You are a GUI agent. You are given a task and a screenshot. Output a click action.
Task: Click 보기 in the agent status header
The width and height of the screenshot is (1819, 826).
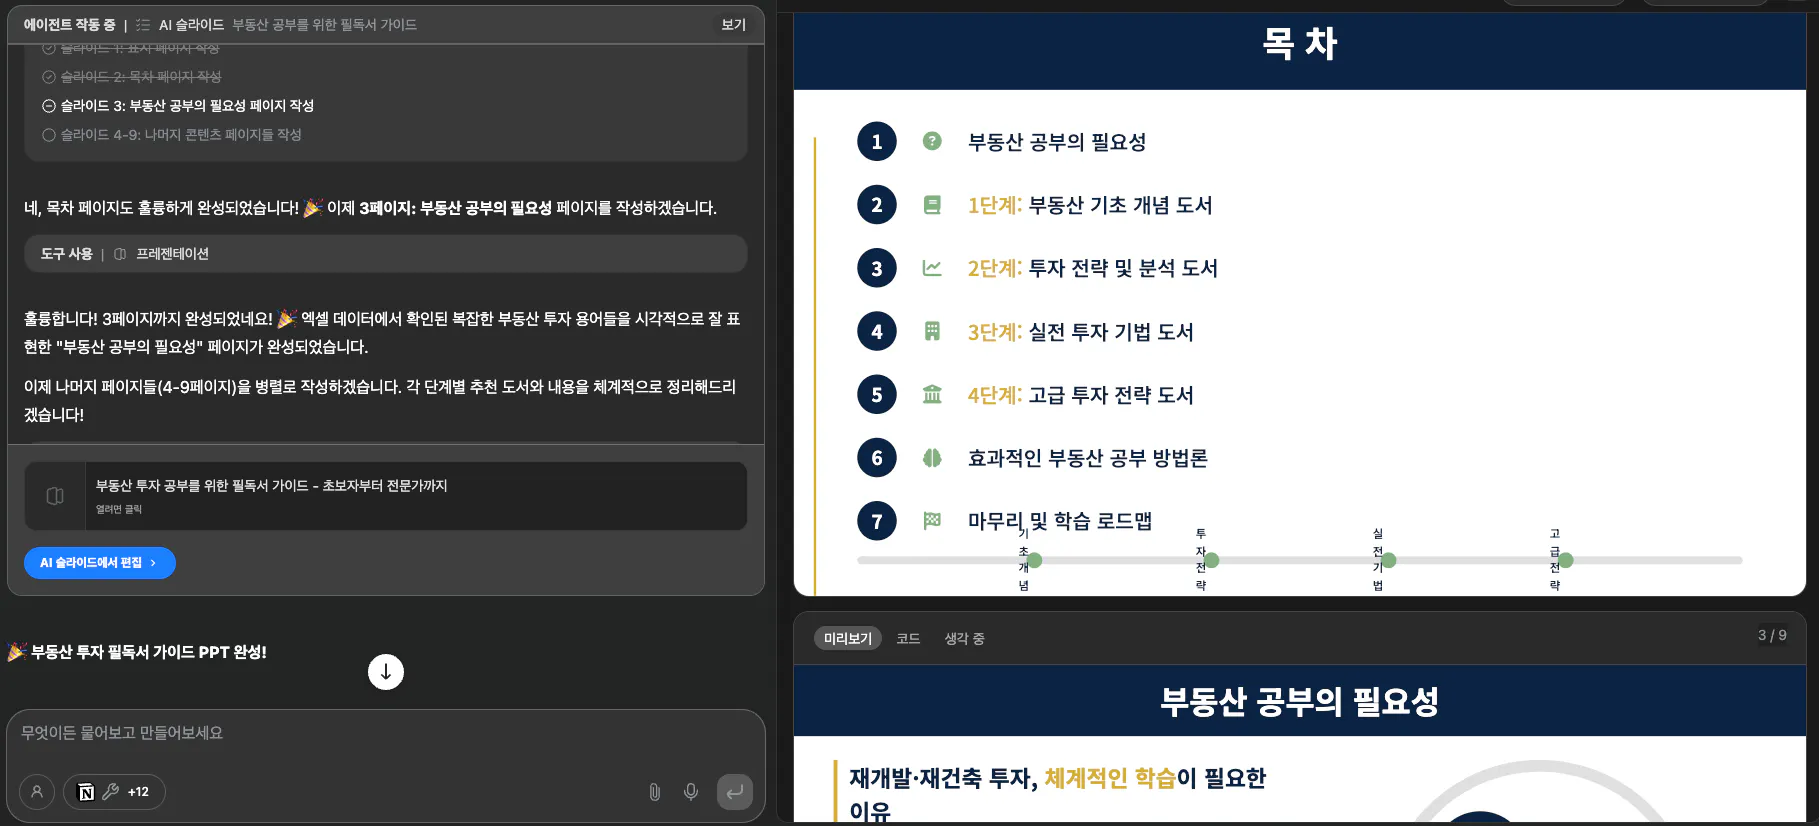point(734,25)
